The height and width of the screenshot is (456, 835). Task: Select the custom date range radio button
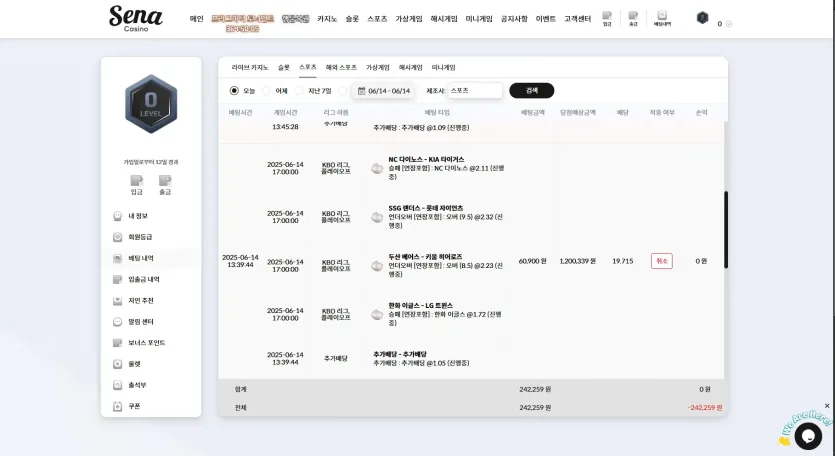point(343,91)
